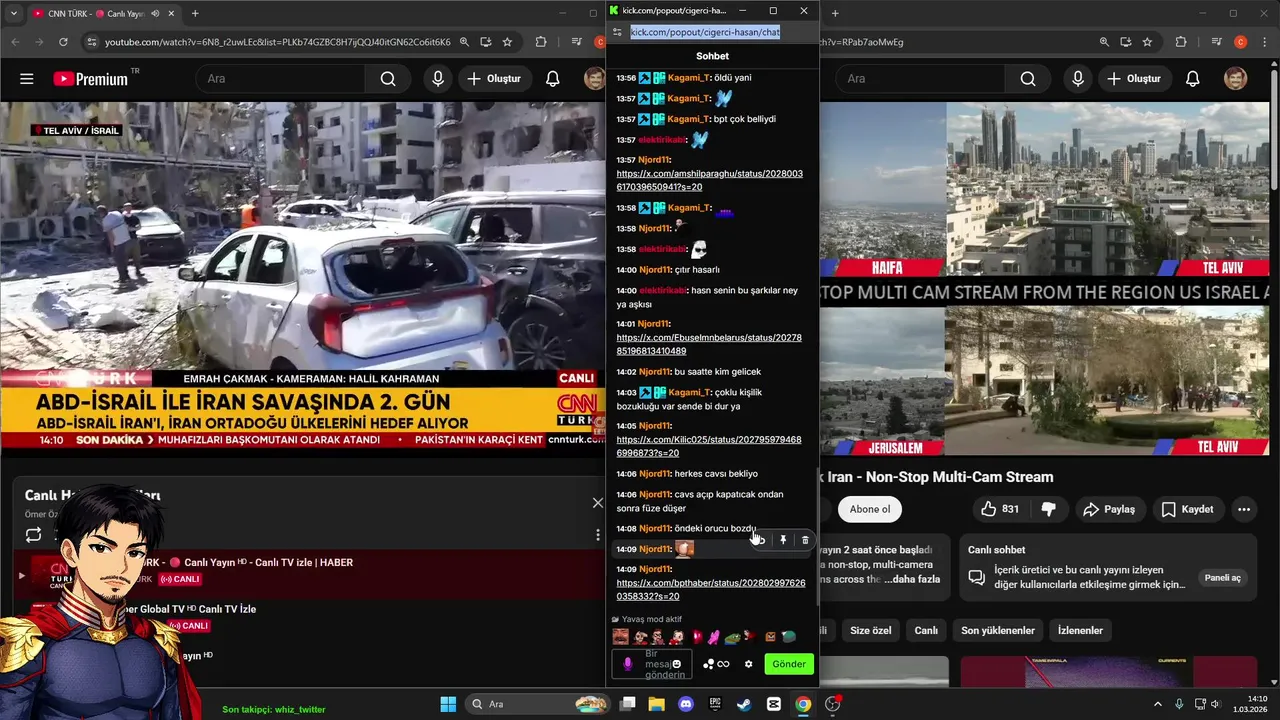This screenshot has height=720, width=1280.
Task: Close the playlist panel in left YouTube window
Action: [x=598, y=503]
